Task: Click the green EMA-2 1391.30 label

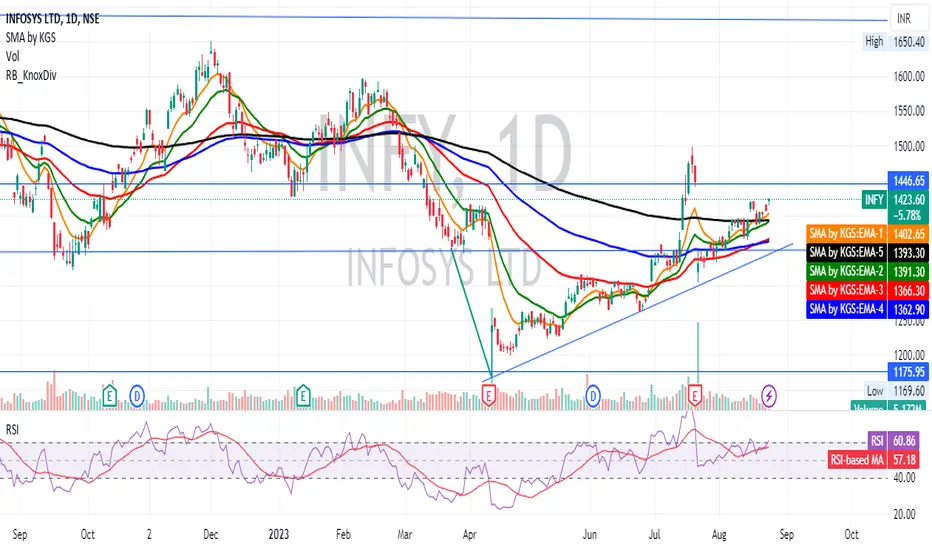Action: pos(868,272)
